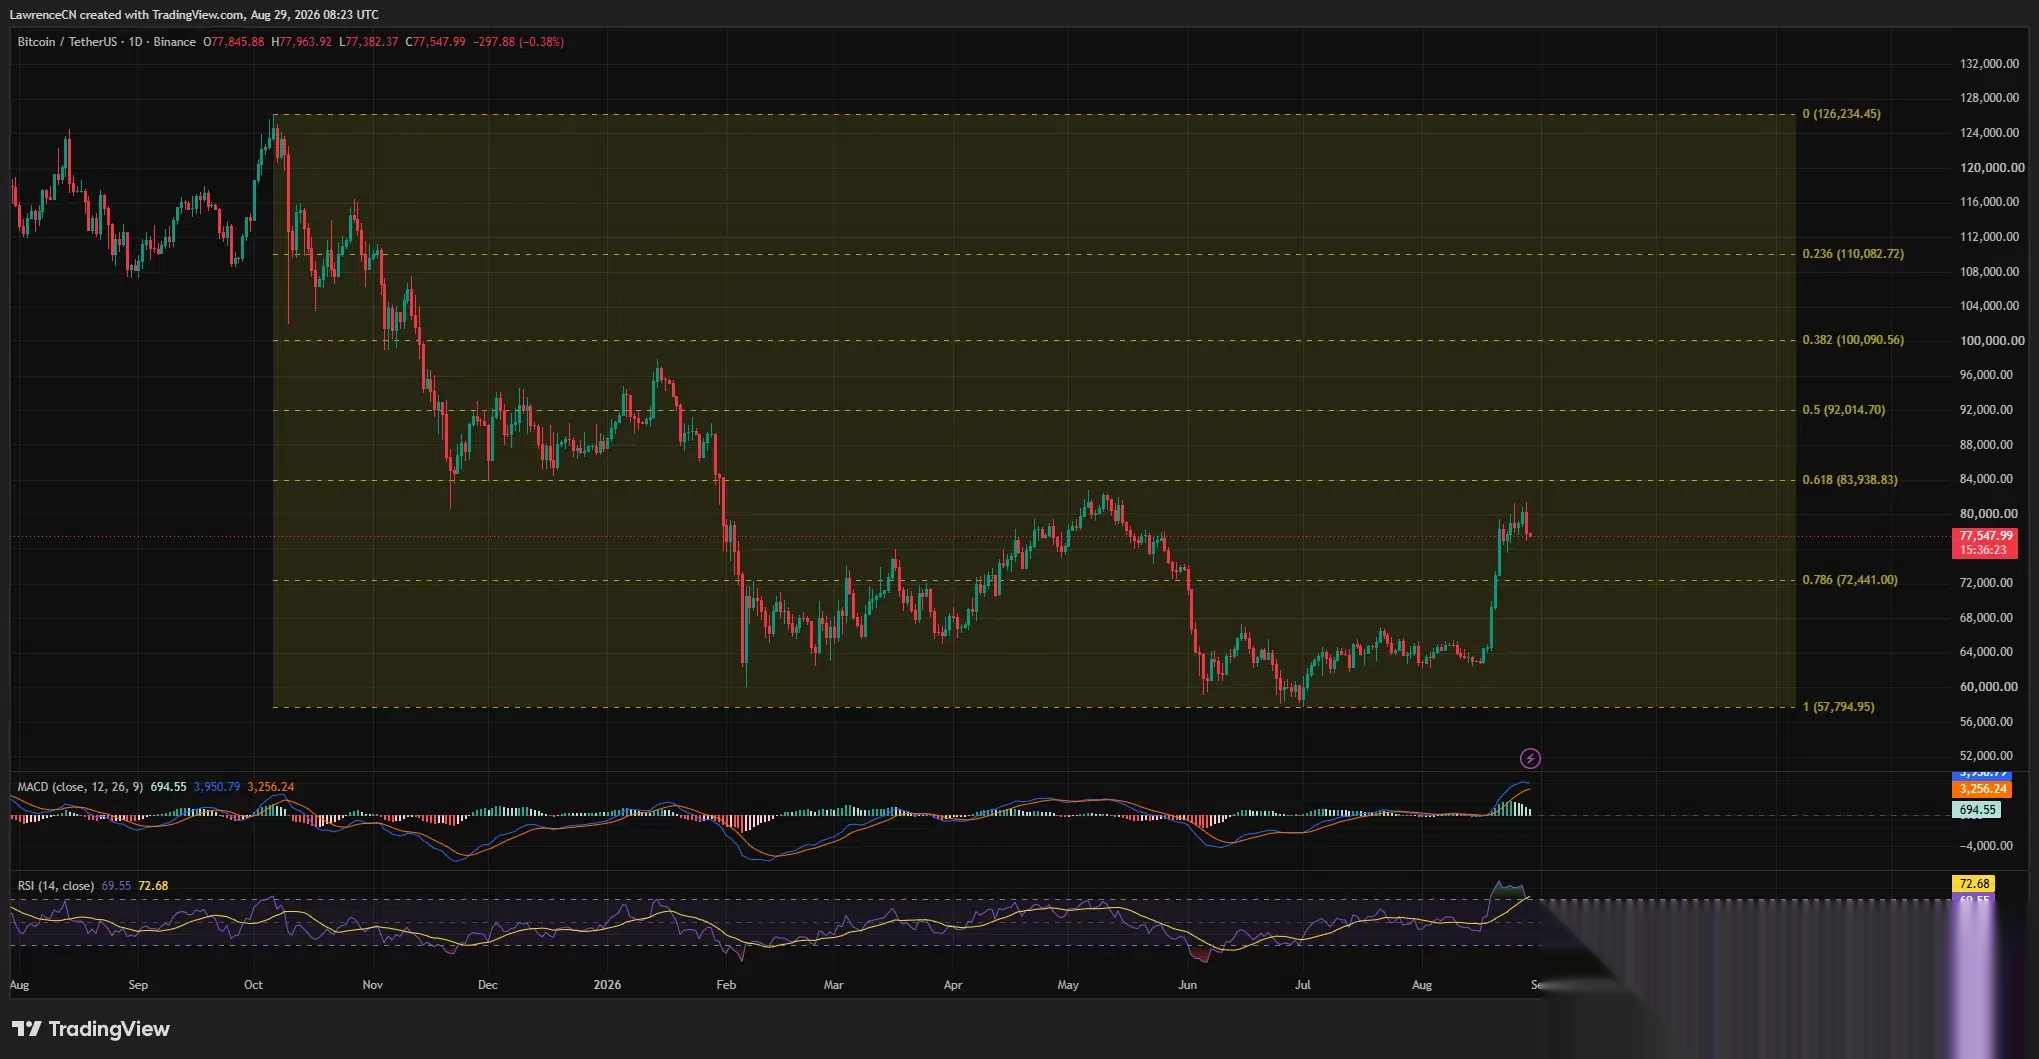Click the Jun label on the time axis
2039x1059 pixels.
tap(1187, 985)
